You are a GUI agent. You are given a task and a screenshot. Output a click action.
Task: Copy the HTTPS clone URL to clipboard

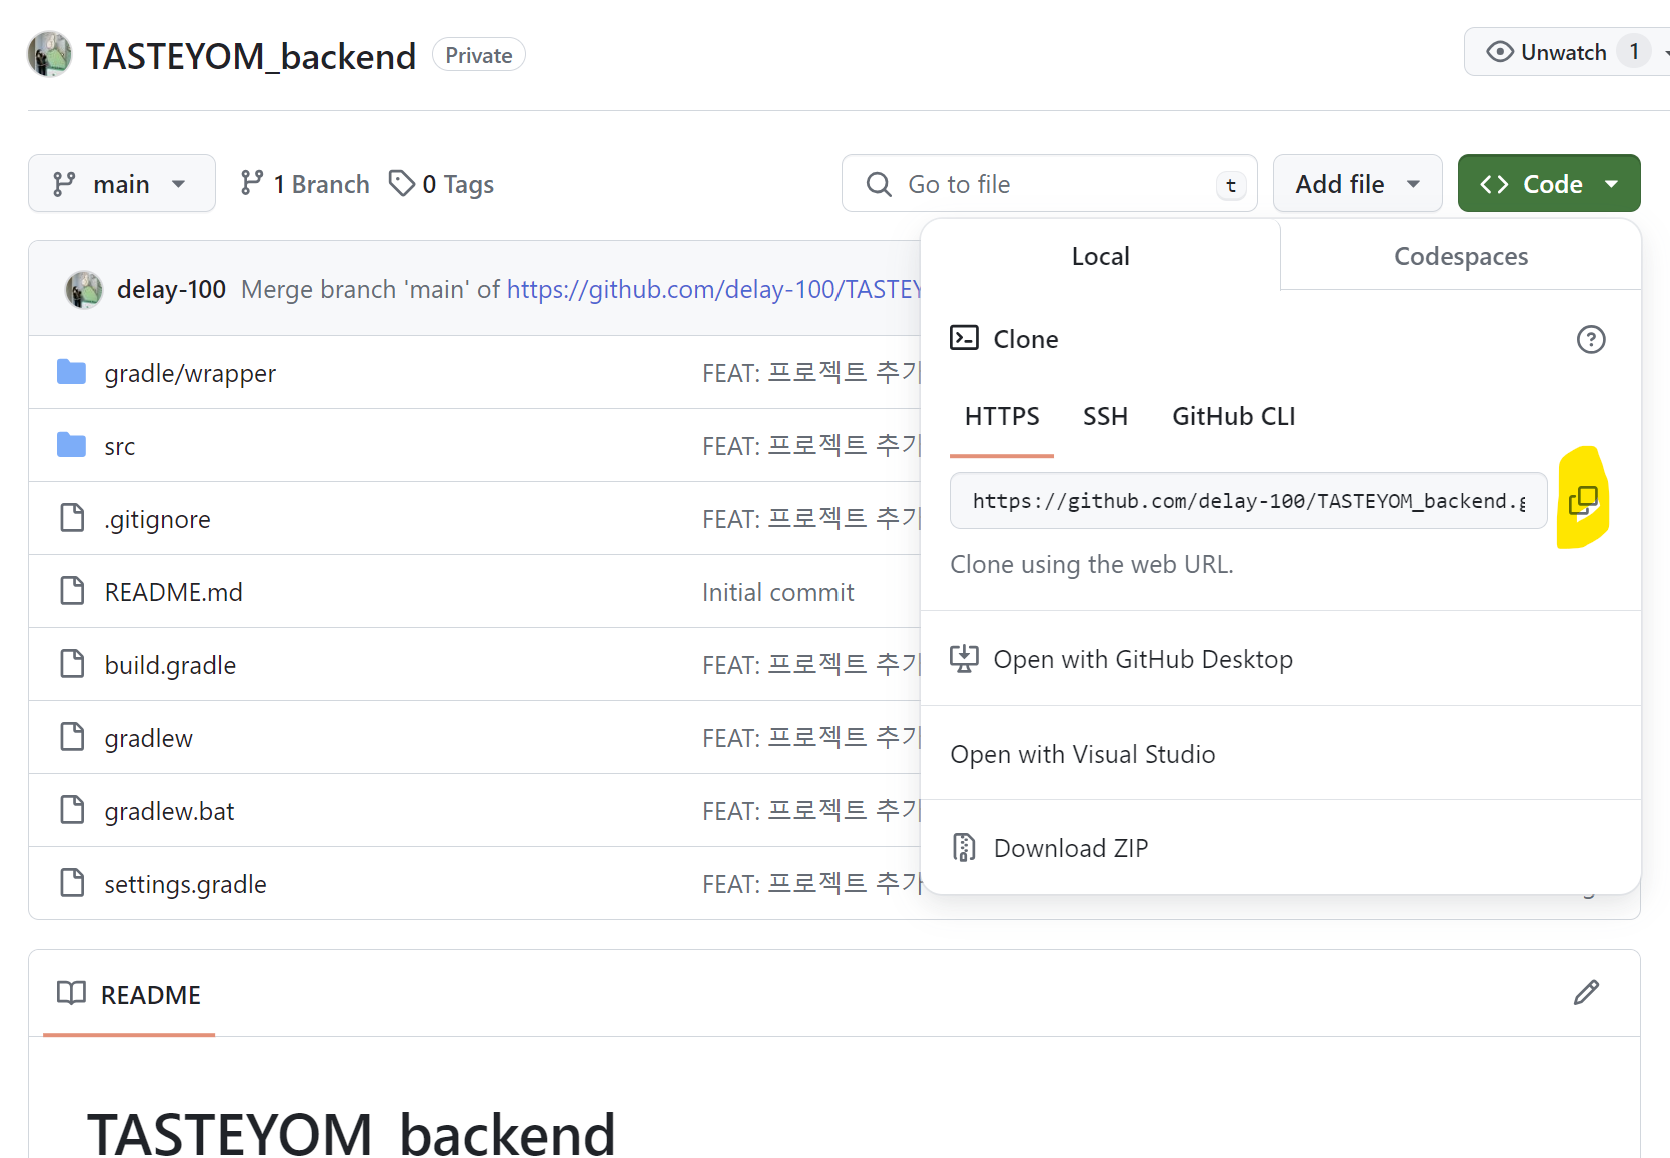pos(1583,500)
